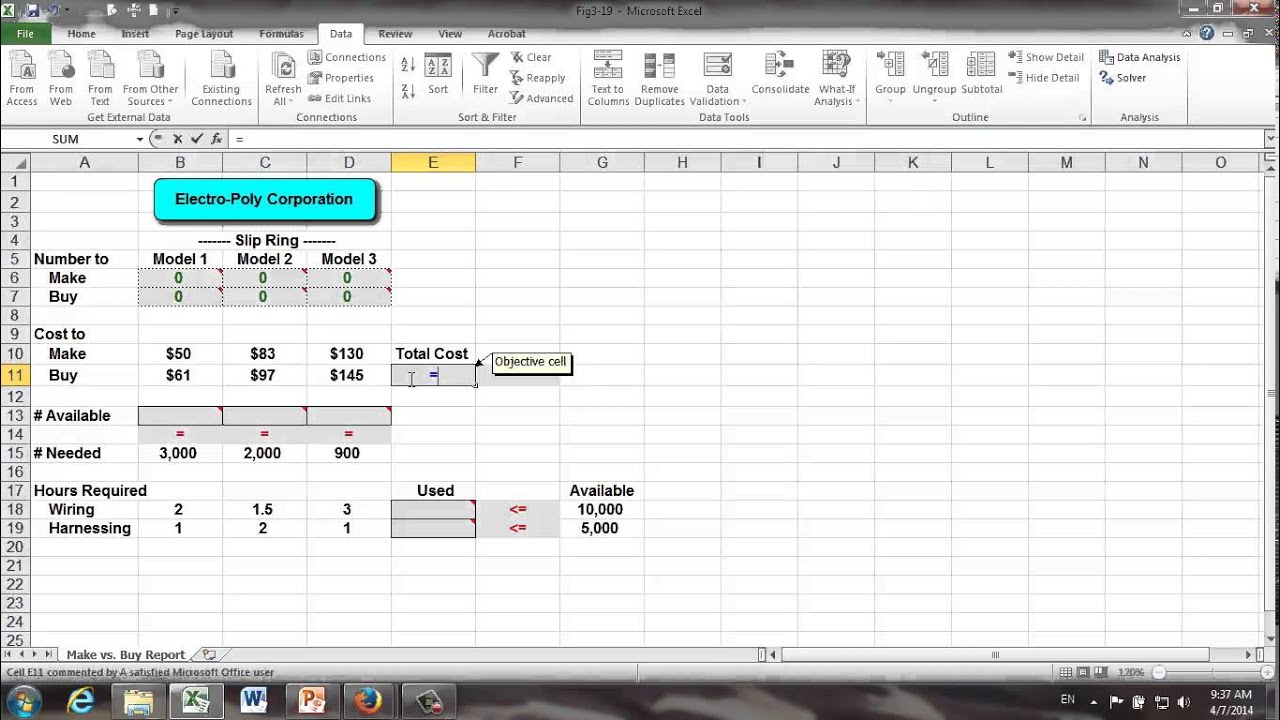The height and width of the screenshot is (720, 1280).
Task: Open Firefox from the taskbar
Action: pyautogui.click(x=368, y=700)
